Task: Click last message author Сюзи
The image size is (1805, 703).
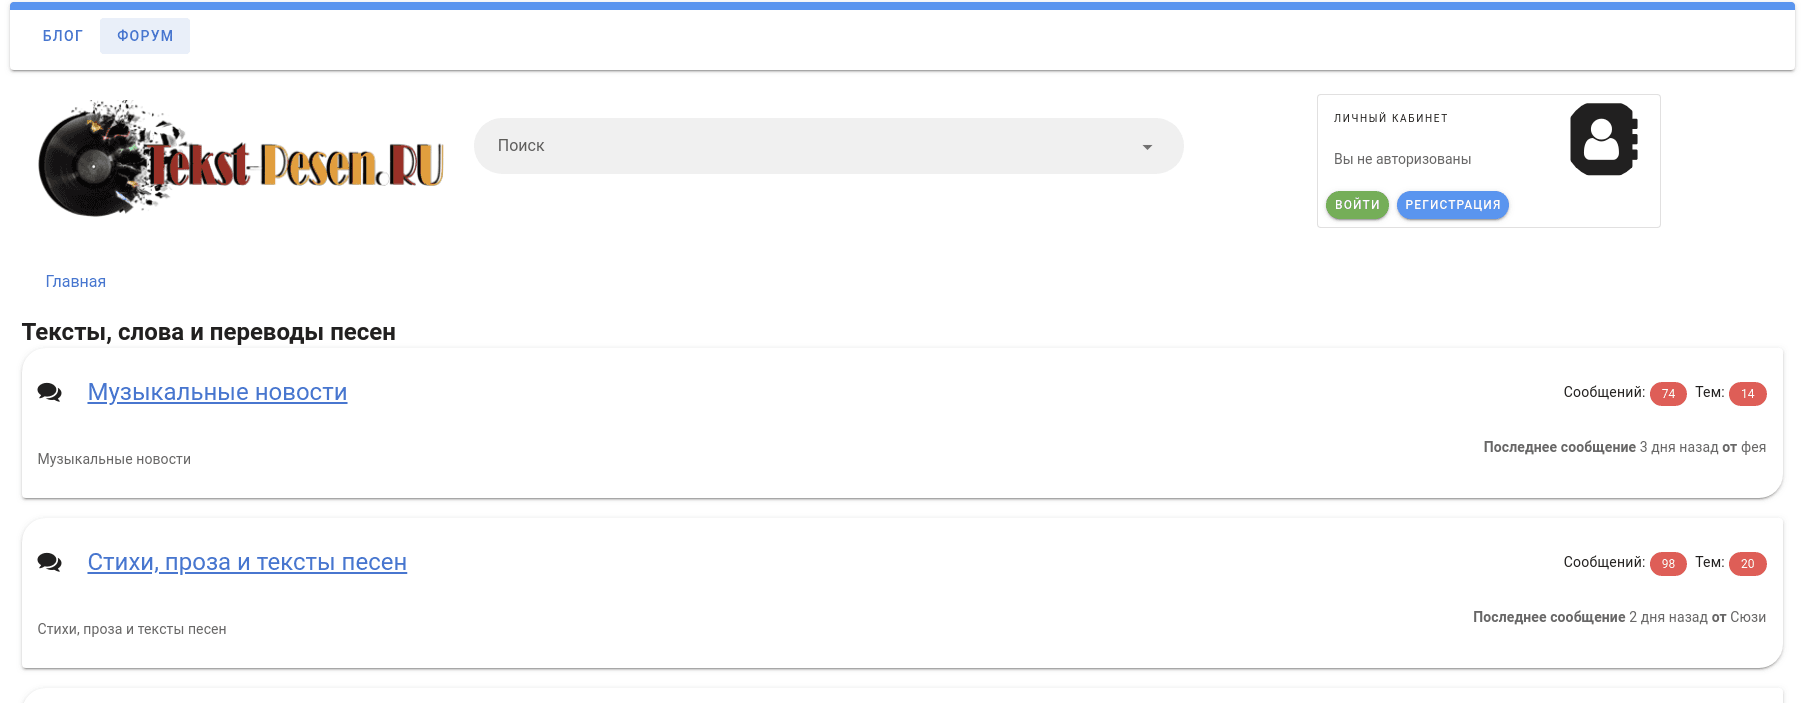Action: tap(1748, 617)
